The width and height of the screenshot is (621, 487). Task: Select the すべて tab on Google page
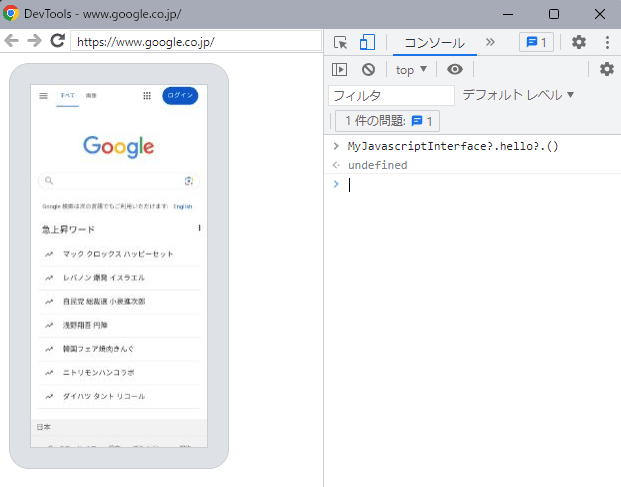67,95
